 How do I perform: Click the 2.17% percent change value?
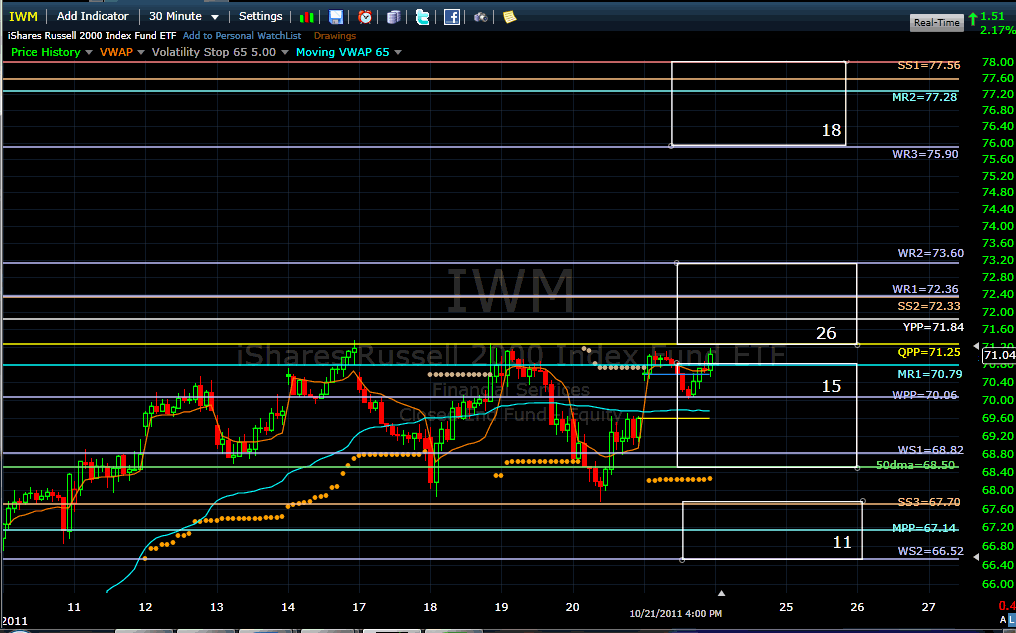pos(998,30)
